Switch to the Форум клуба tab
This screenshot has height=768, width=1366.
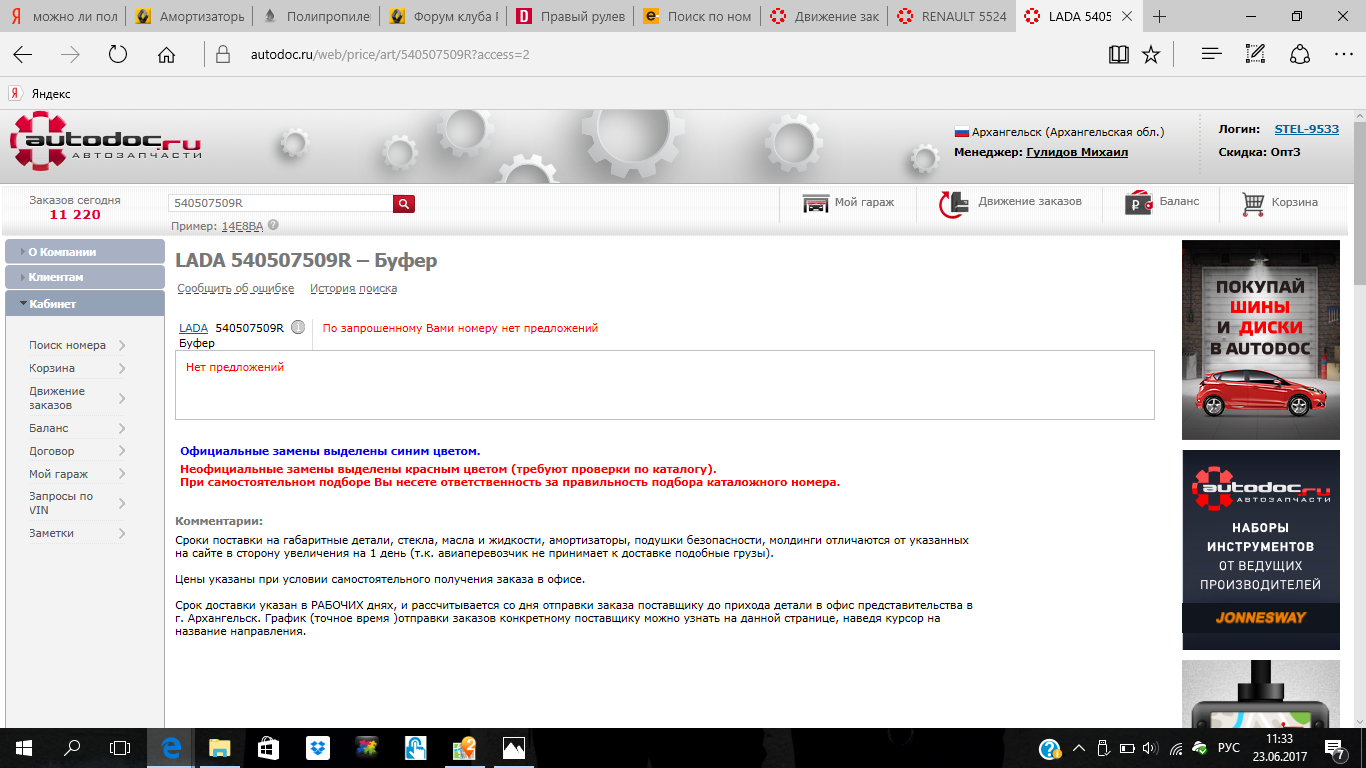[444, 16]
